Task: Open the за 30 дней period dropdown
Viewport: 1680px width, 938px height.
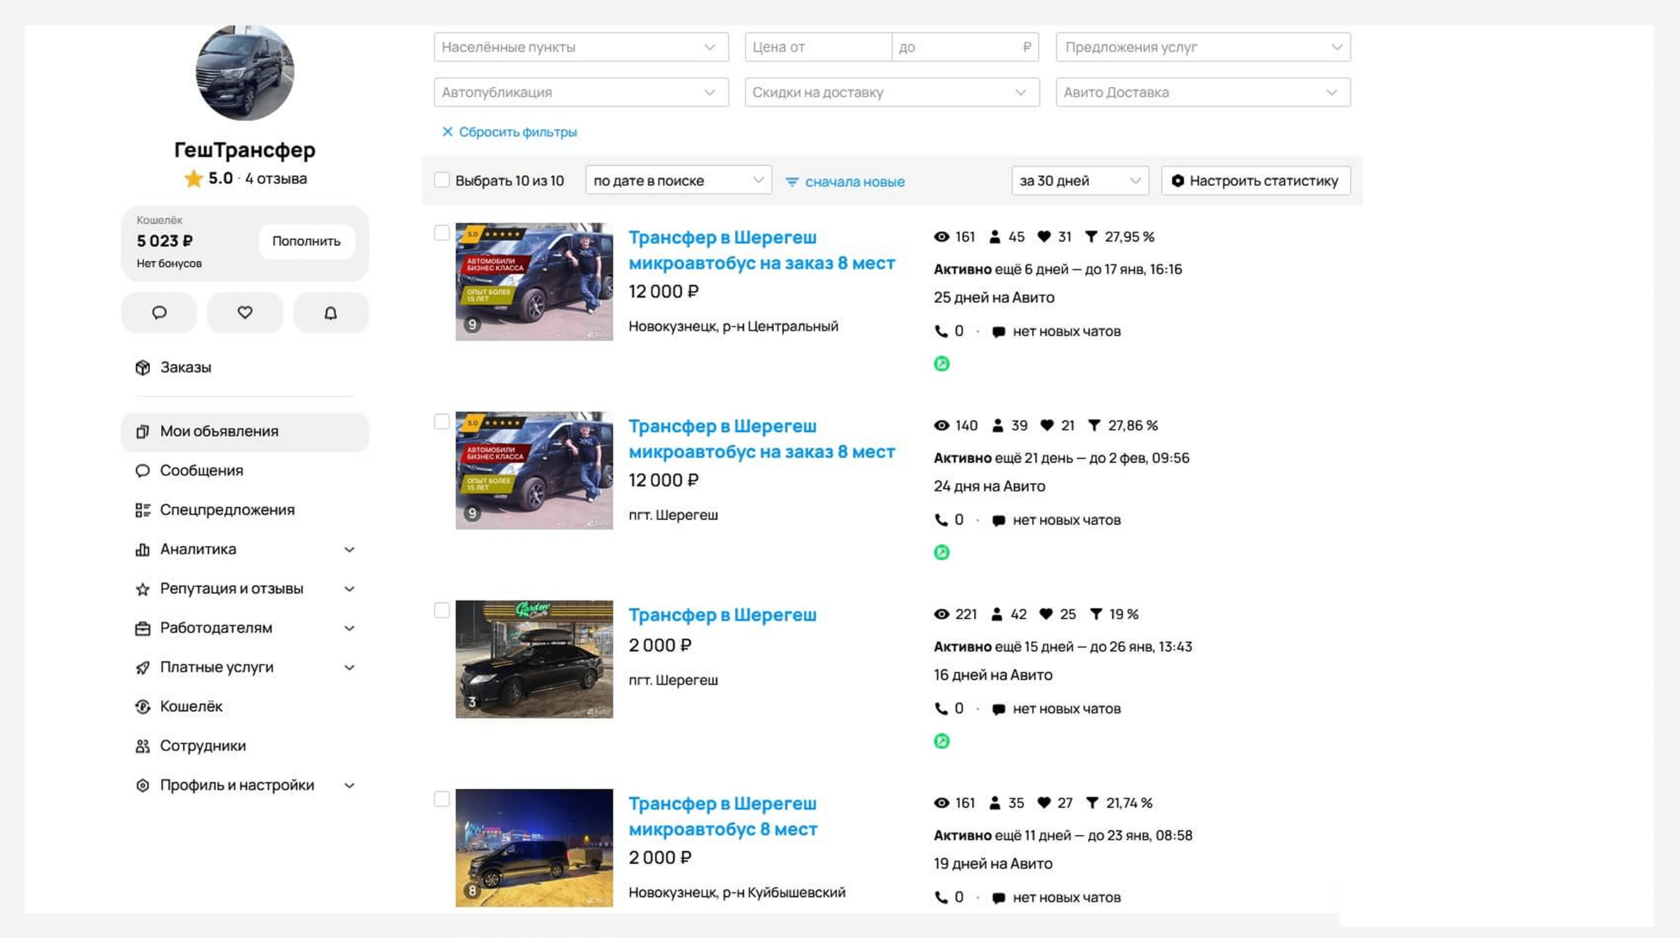Action: coord(1079,180)
